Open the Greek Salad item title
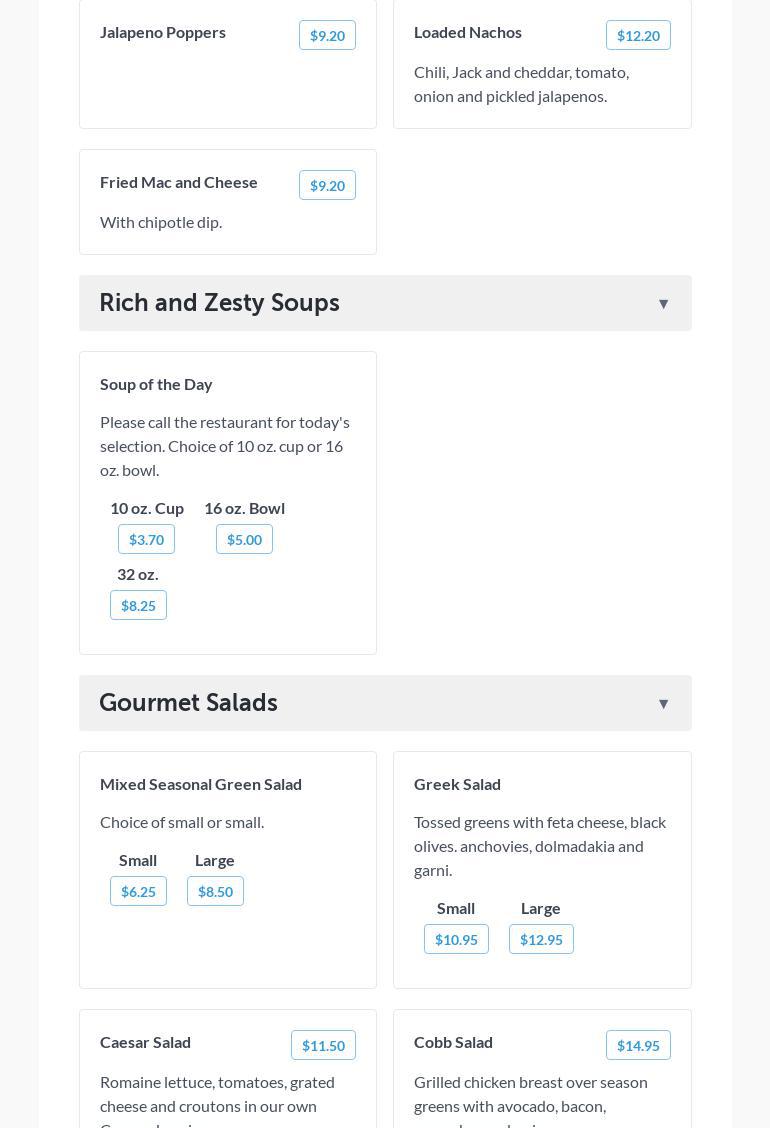This screenshot has height=1128, width=770. [457, 784]
